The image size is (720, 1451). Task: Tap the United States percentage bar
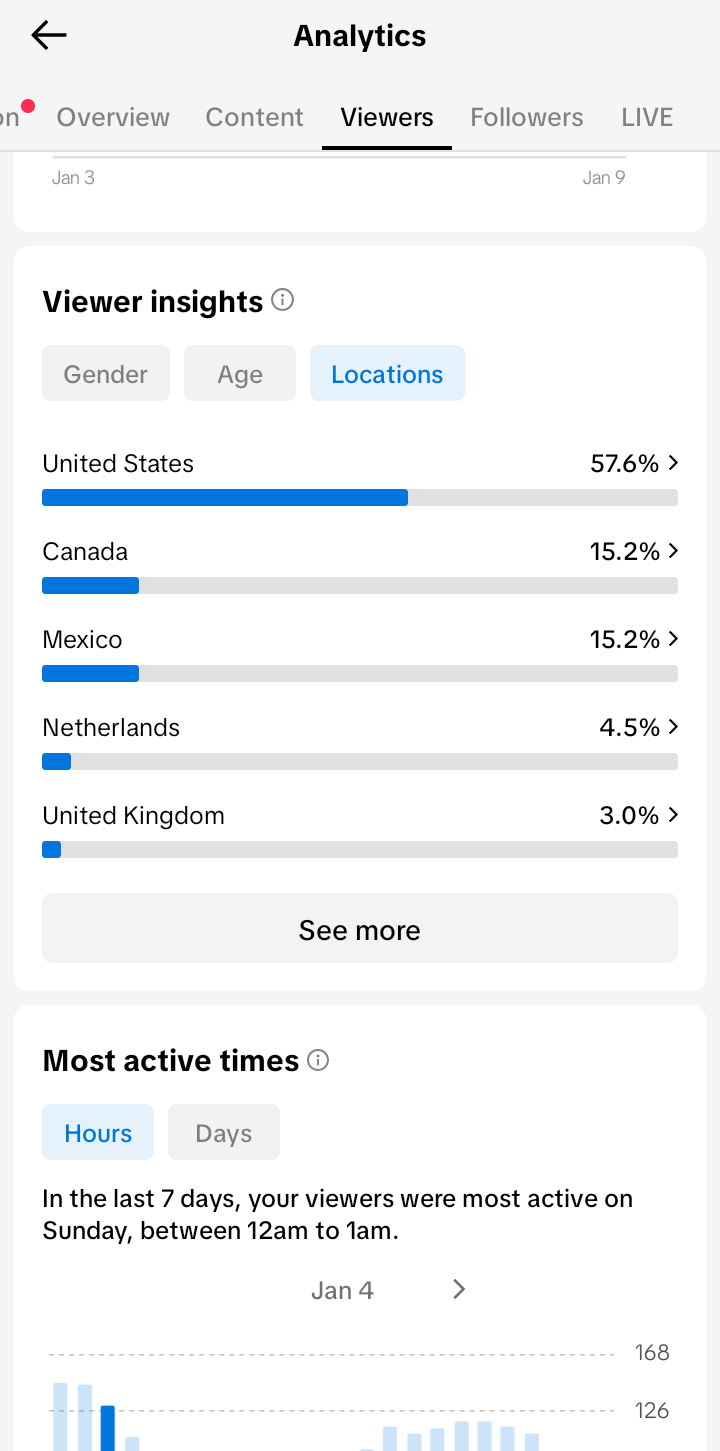pos(360,498)
